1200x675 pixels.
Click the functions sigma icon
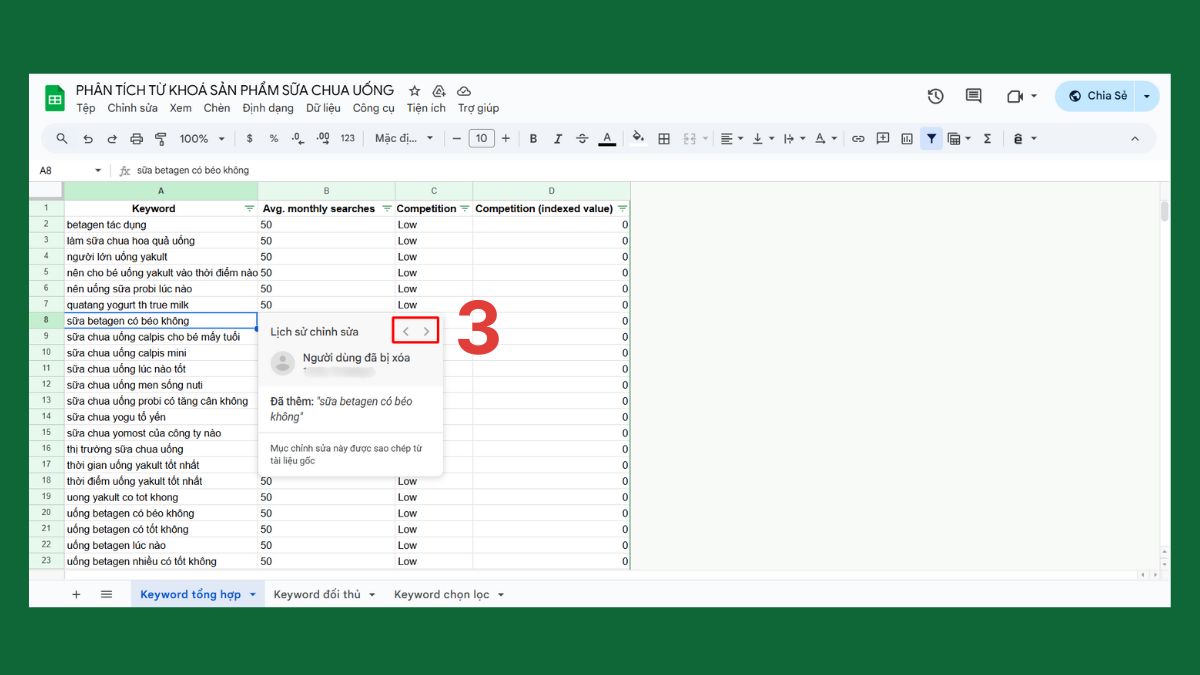(986, 139)
